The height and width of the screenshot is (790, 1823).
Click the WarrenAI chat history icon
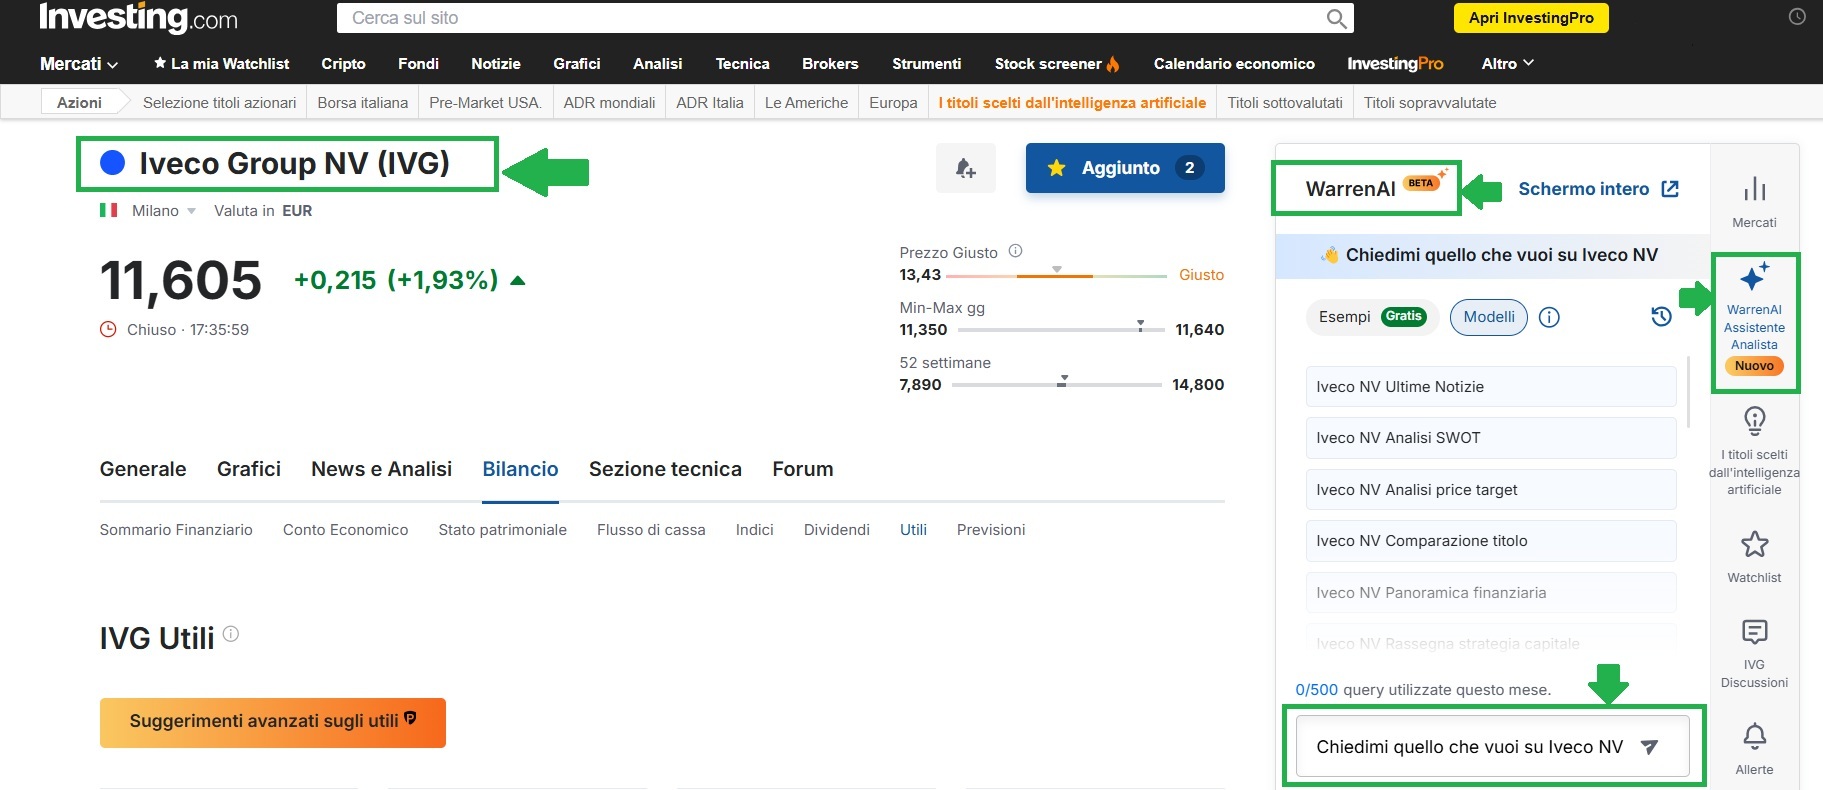point(1661,317)
